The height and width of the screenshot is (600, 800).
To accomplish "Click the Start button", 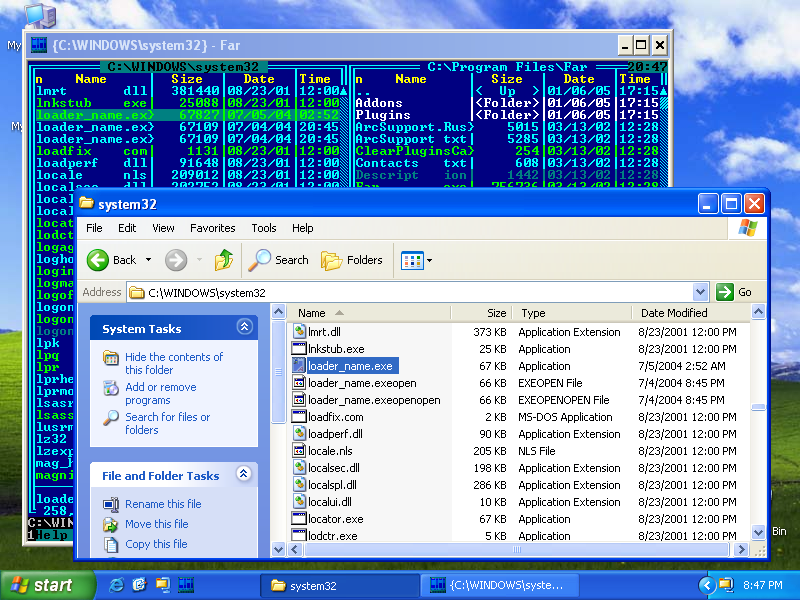I will tap(47, 585).
